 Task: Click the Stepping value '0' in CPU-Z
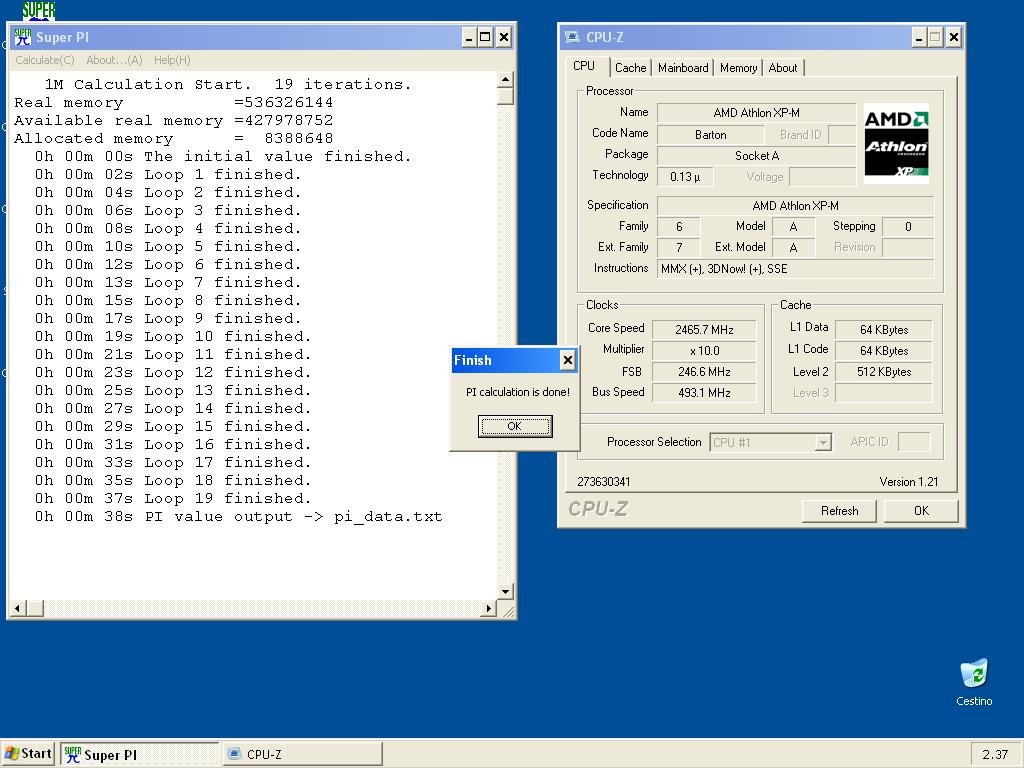pyautogui.click(x=908, y=227)
